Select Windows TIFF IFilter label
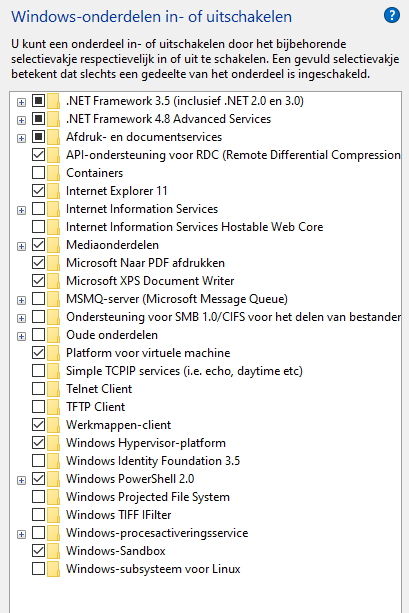This screenshot has width=409, height=613. pyautogui.click(x=118, y=515)
